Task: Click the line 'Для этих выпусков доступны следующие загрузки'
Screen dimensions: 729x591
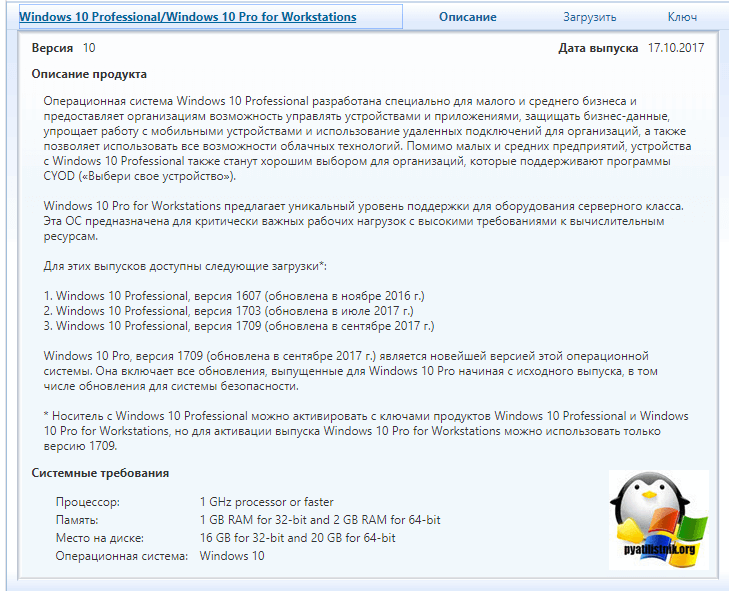Action: pyautogui.click(x=185, y=266)
